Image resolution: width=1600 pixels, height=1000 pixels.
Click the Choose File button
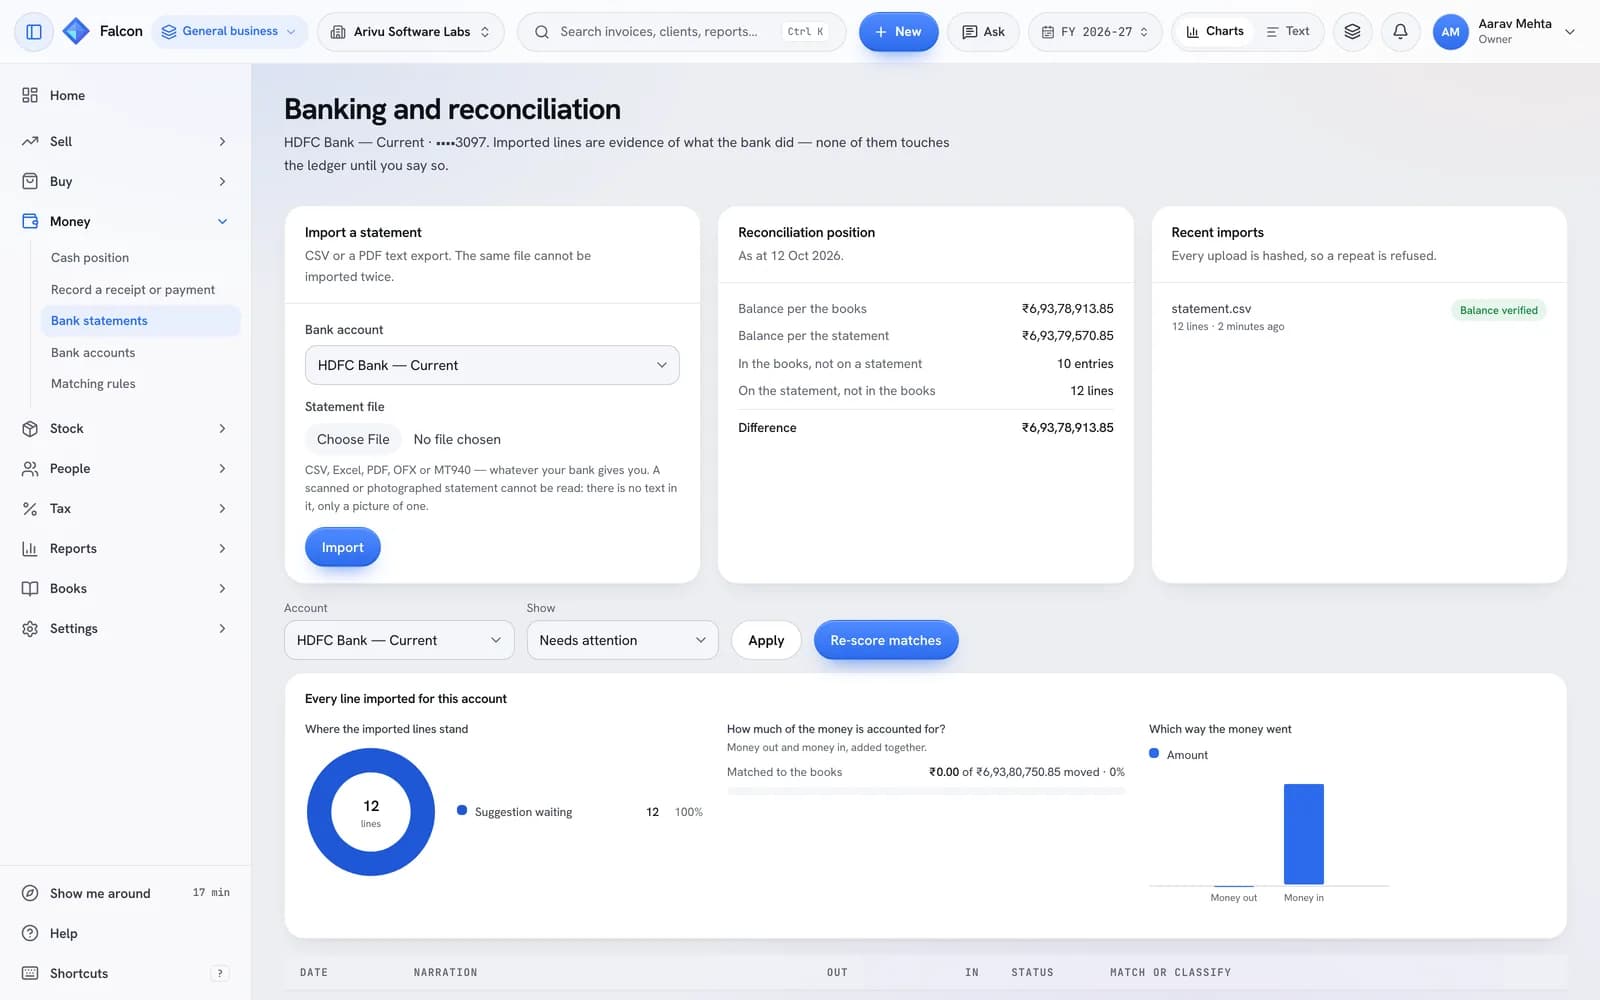pos(353,439)
